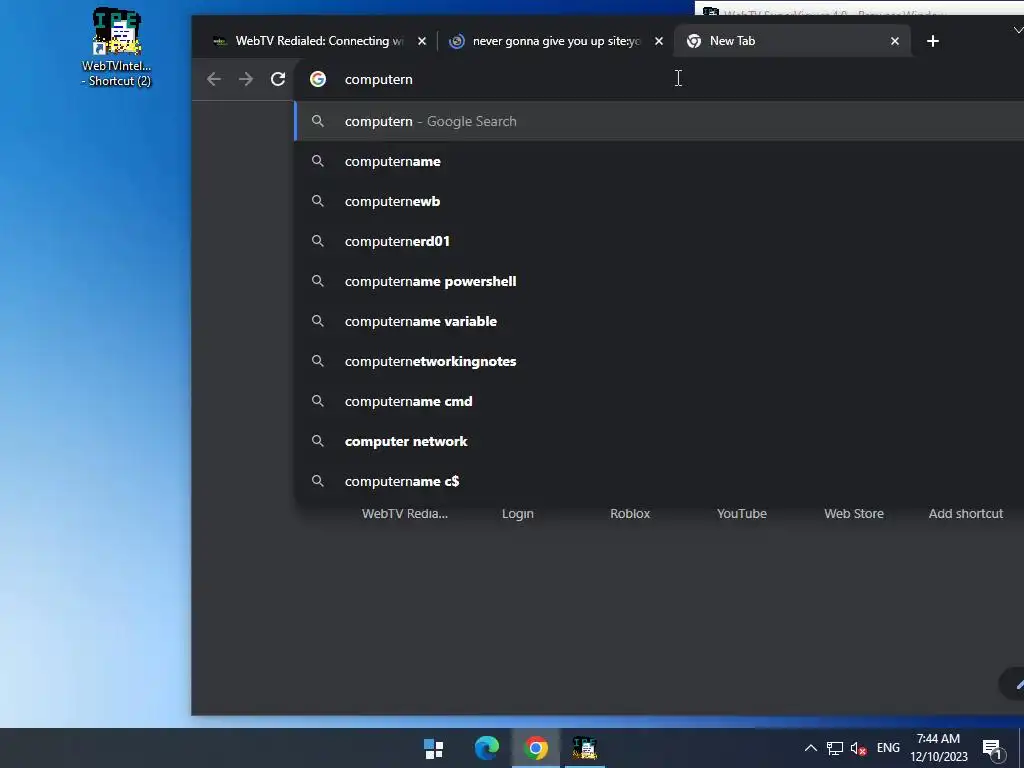
Task: Open the Login shortcut
Action: (518, 514)
